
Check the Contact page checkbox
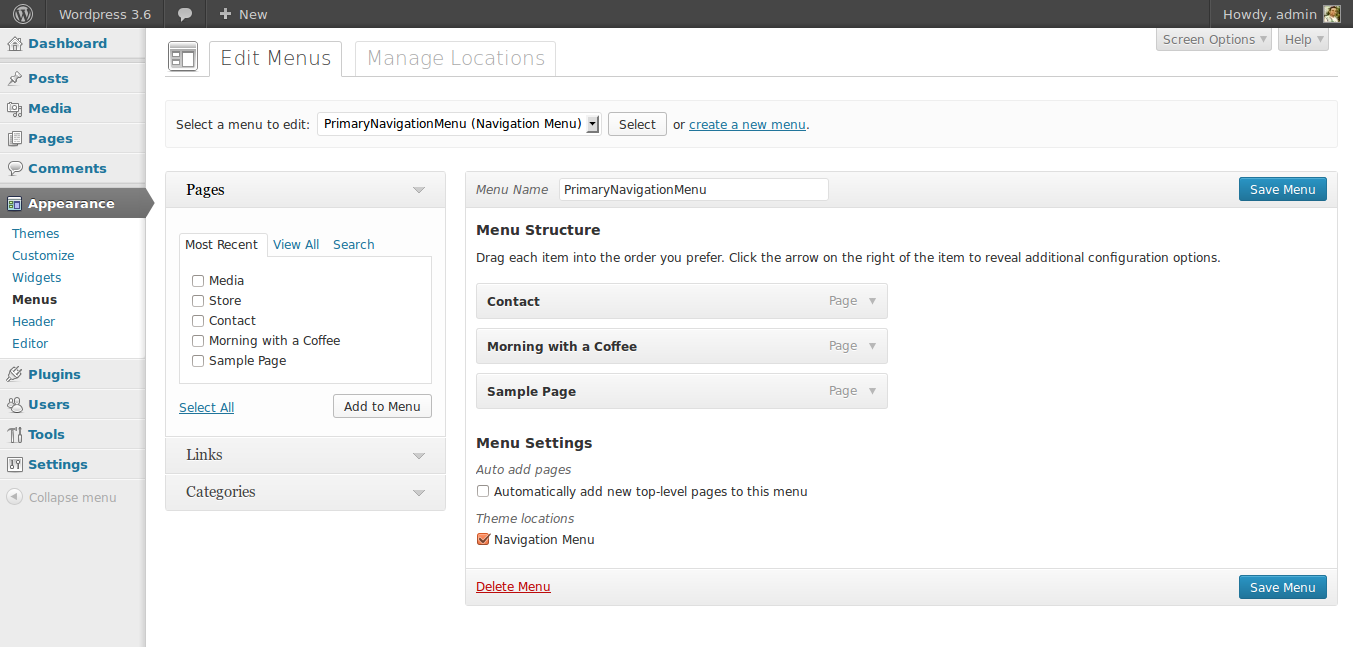(x=198, y=321)
